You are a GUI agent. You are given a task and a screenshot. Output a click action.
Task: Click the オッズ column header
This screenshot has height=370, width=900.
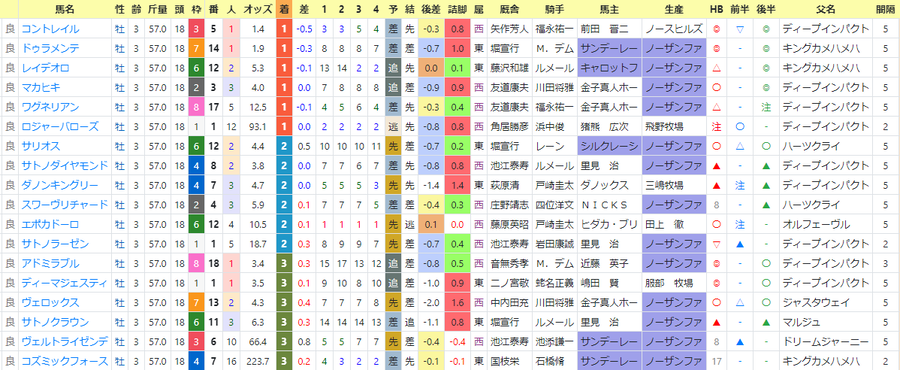(x=258, y=9)
